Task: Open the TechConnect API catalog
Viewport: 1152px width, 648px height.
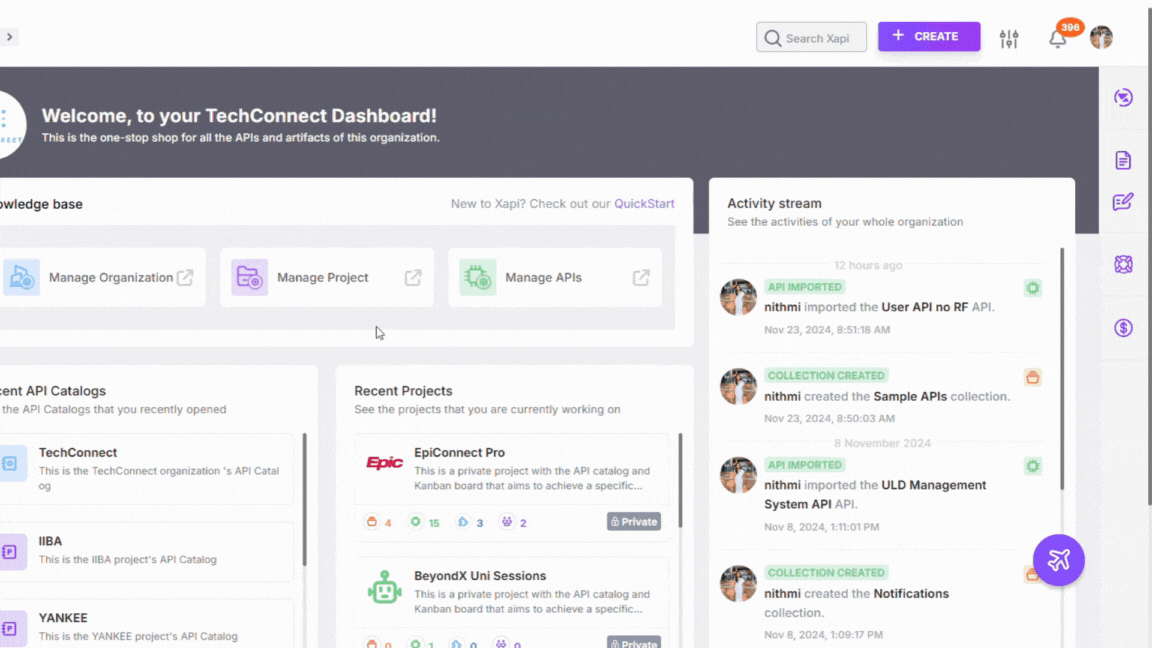Action: 145,469
